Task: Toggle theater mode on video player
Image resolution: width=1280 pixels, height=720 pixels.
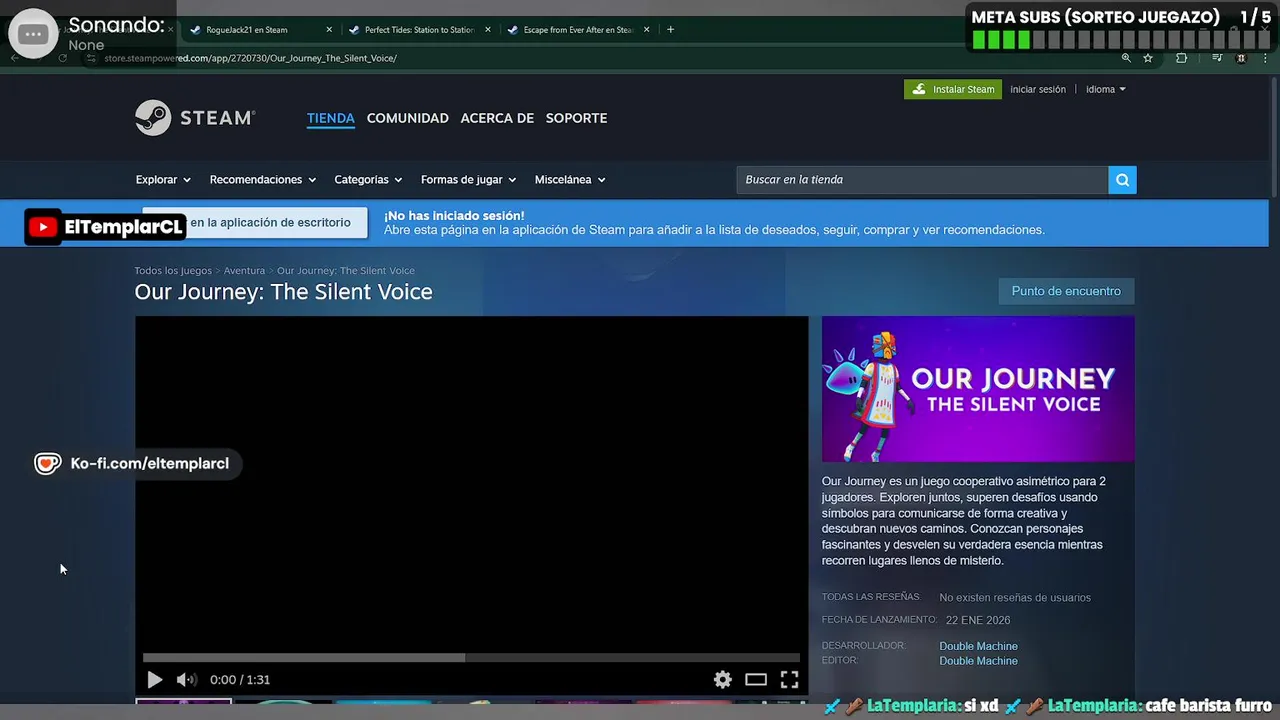Action: (756, 680)
